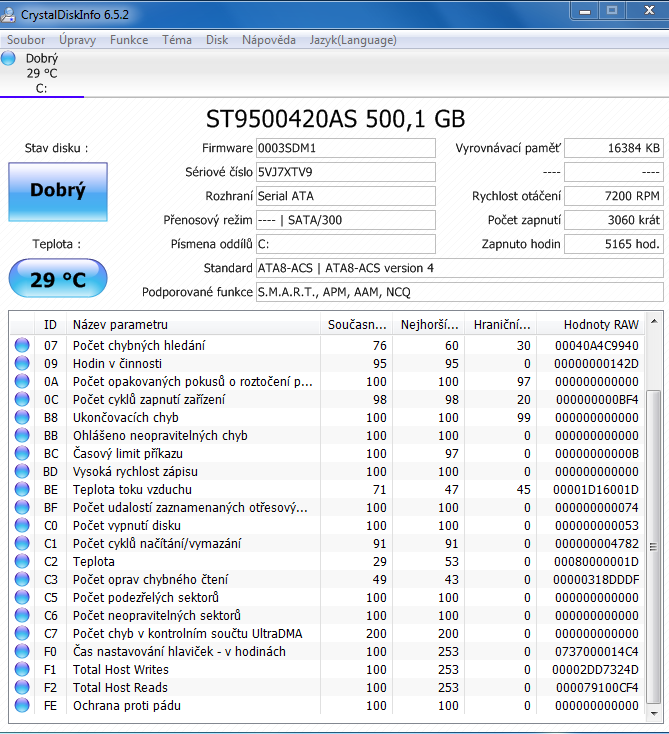669x734 pixels.
Task: Click the status orb for row C6
Action: 22,616
